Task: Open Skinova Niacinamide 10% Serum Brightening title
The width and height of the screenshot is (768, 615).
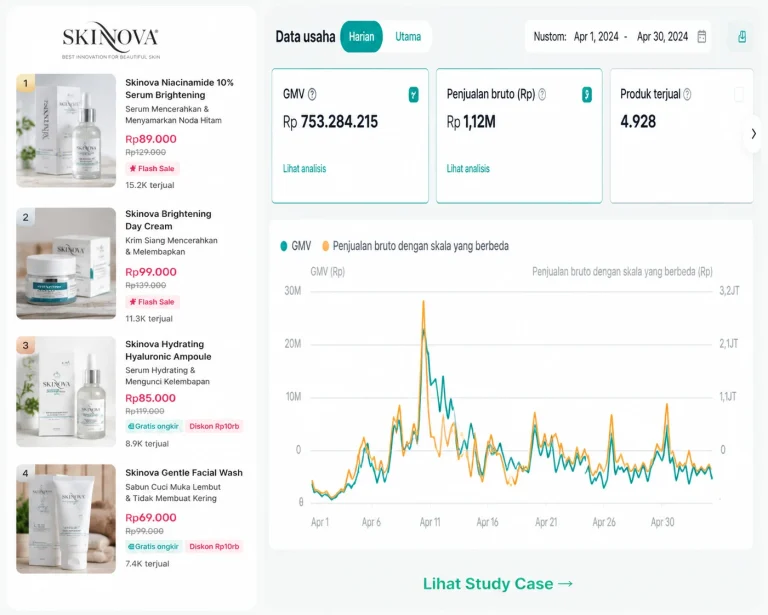Action: coord(179,89)
